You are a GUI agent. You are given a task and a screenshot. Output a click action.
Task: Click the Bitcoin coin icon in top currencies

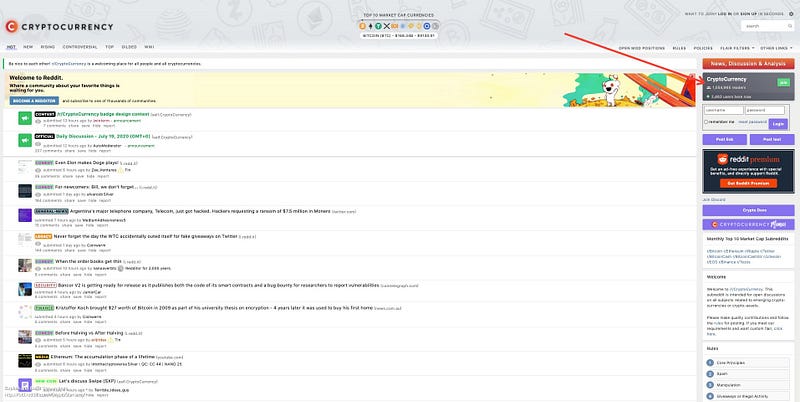click(x=363, y=26)
